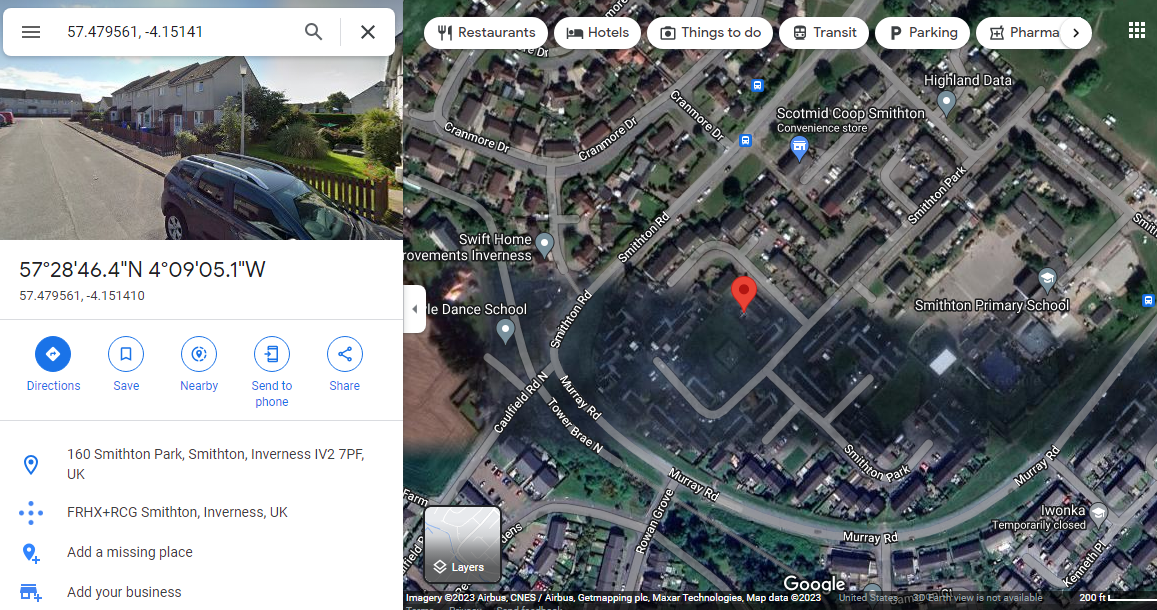1157x610 pixels.
Task: Select the Things to do chip
Action: (710, 33)
